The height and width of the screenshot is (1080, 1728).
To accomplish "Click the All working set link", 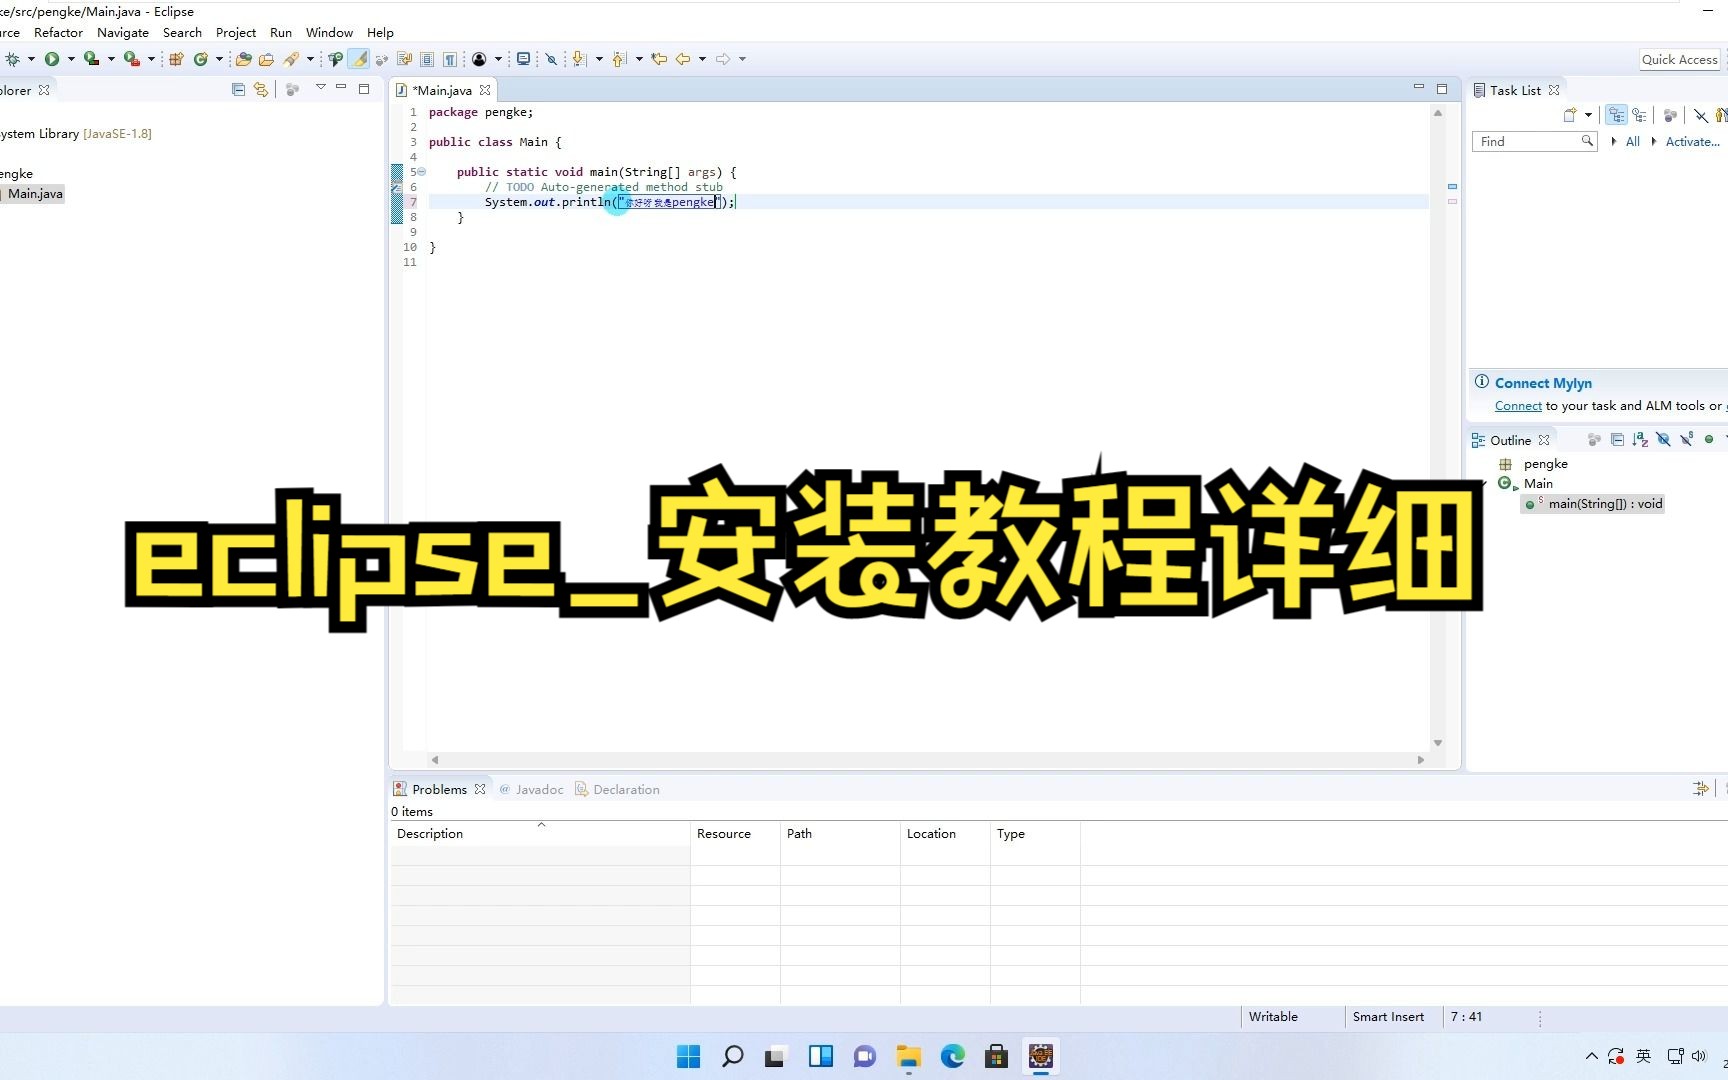I will (x=1632, y=142).
